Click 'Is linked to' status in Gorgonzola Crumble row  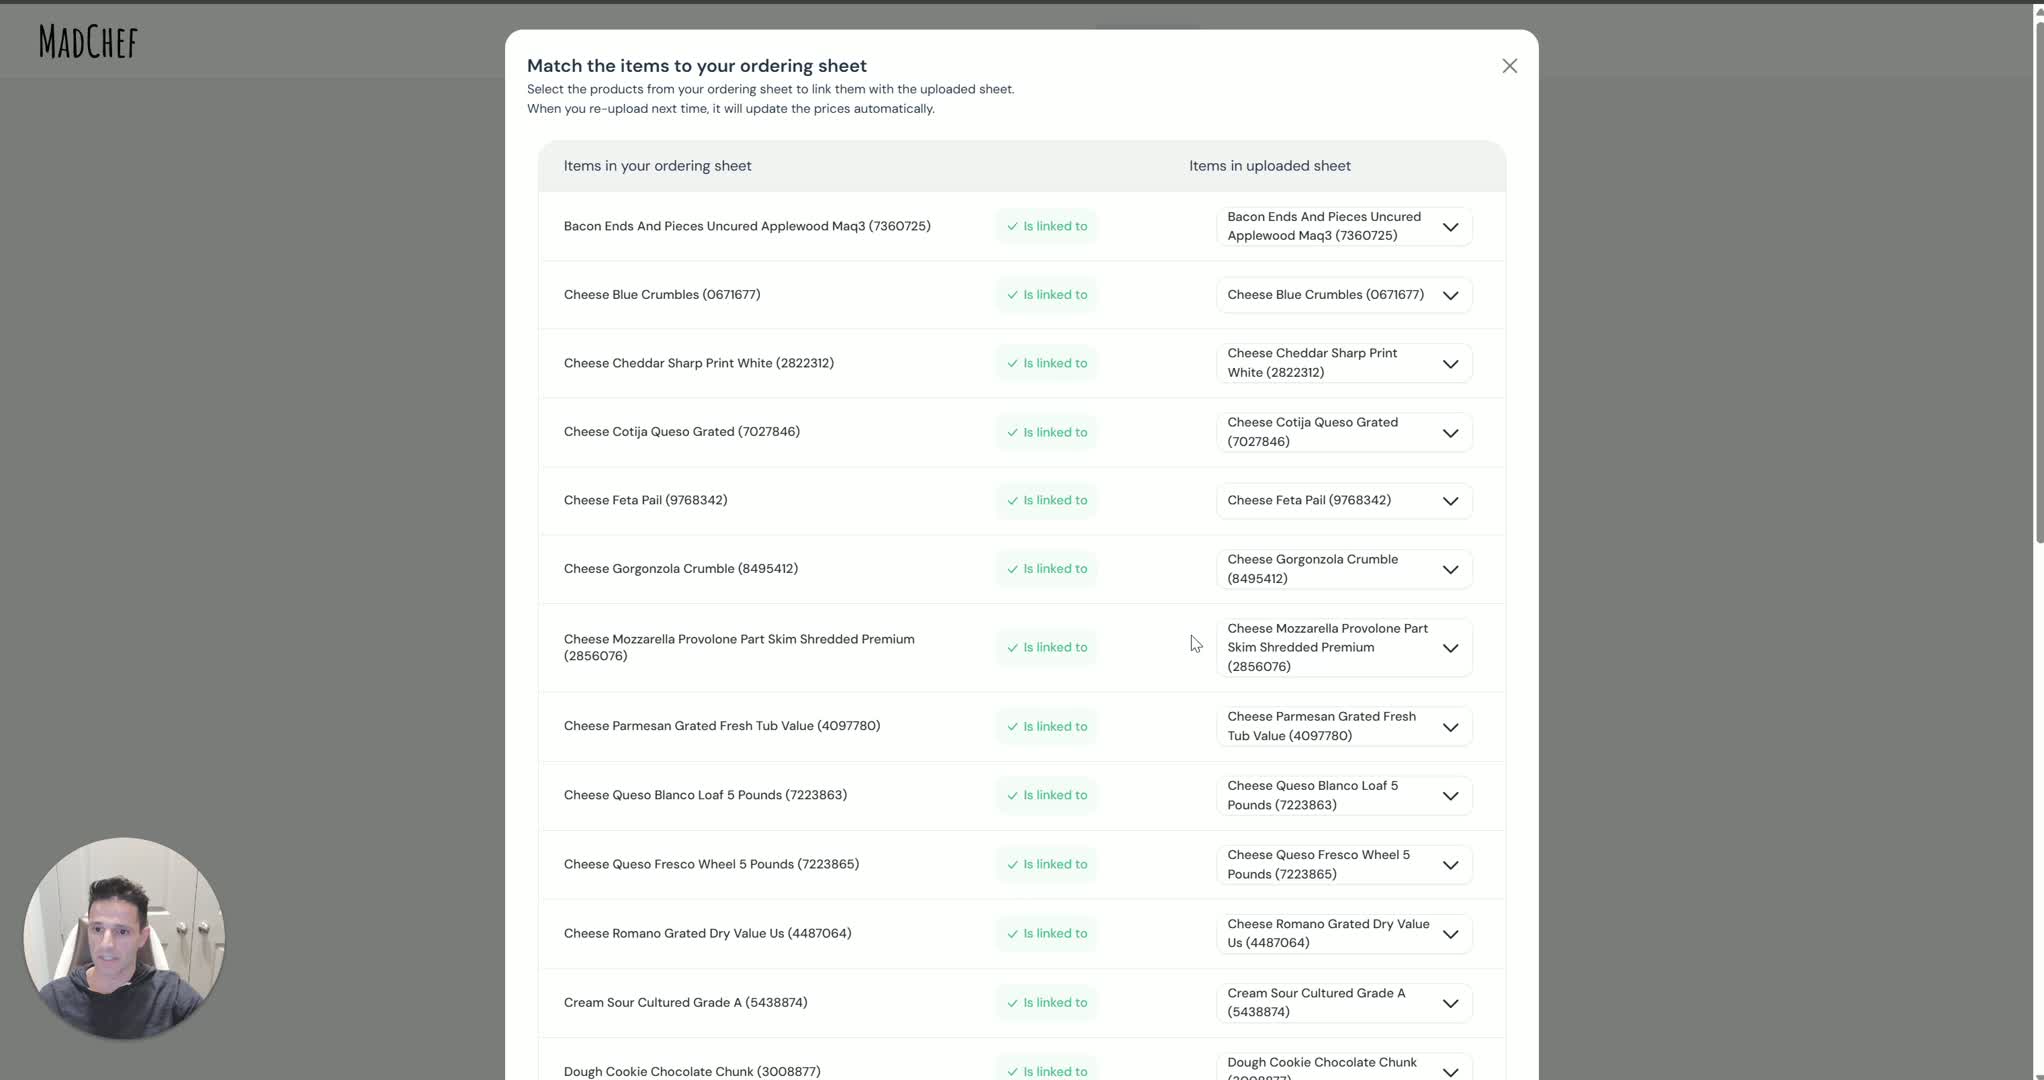click(x=1046, y=569)
